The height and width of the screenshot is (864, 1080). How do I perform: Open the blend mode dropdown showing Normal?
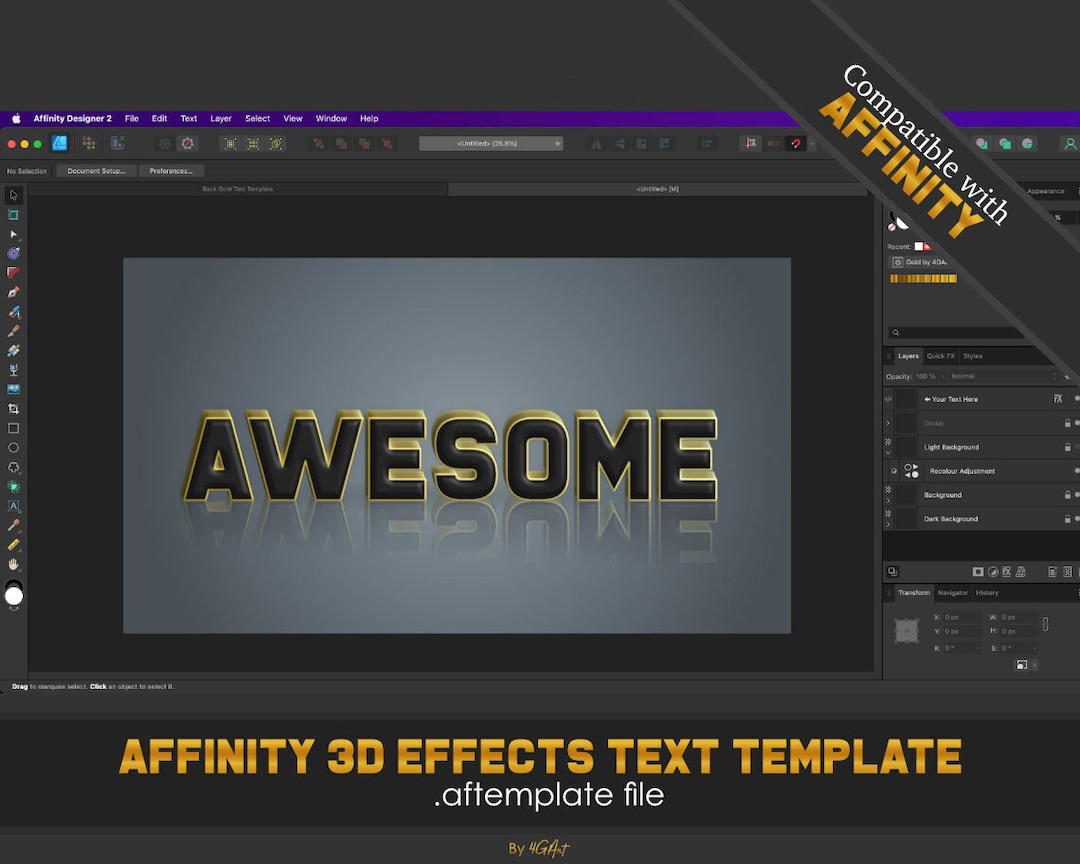tap(963, 376)
